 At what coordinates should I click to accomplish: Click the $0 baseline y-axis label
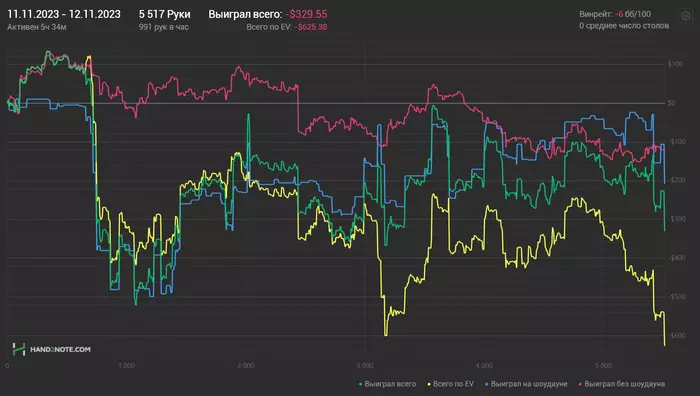(671, 103)
